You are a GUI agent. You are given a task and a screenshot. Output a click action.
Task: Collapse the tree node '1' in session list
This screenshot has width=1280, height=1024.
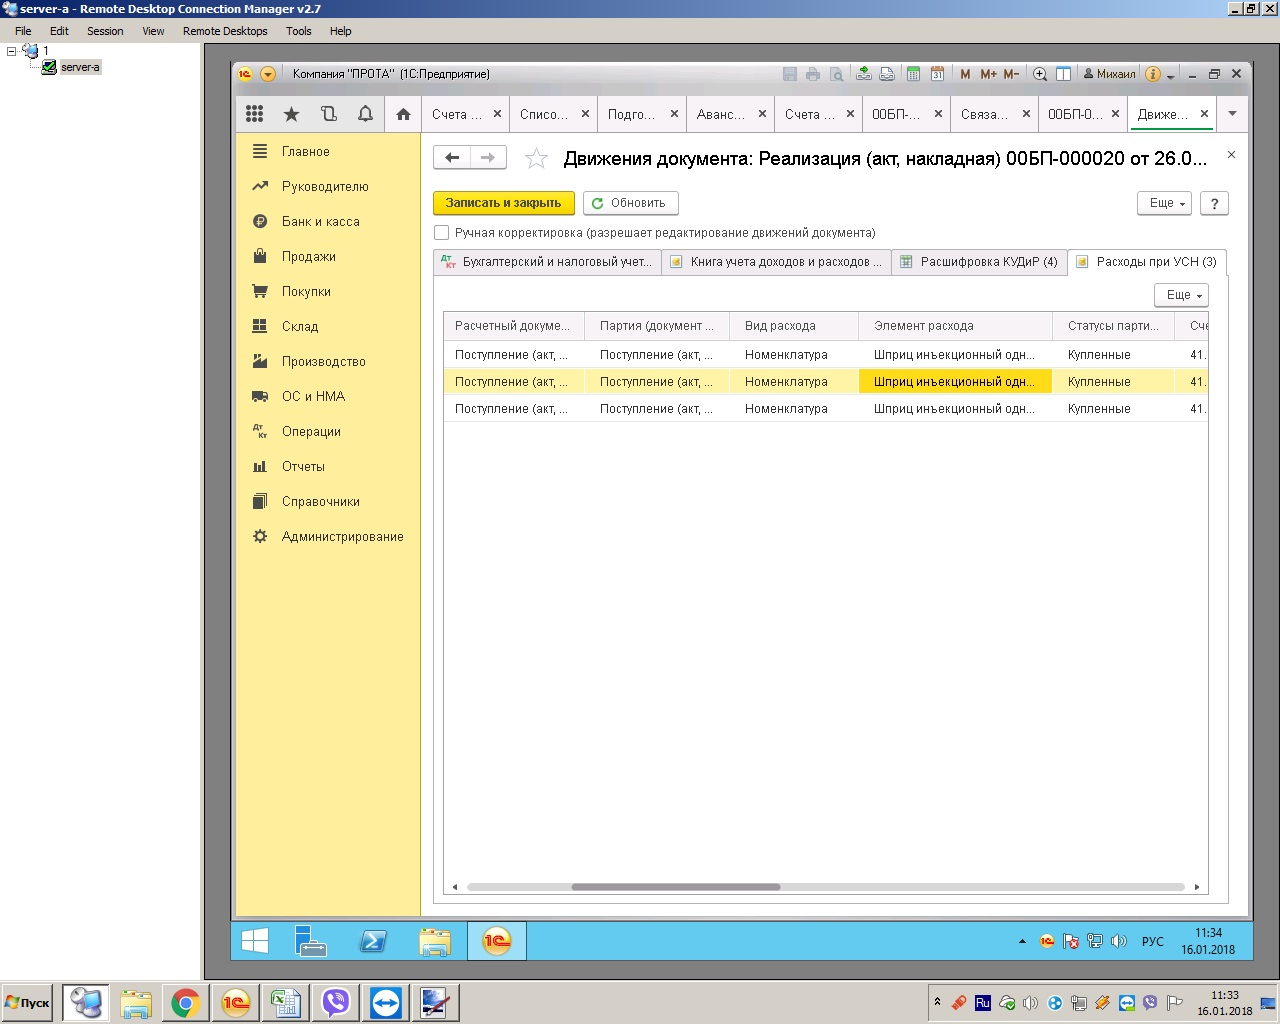tap(12, 50)
